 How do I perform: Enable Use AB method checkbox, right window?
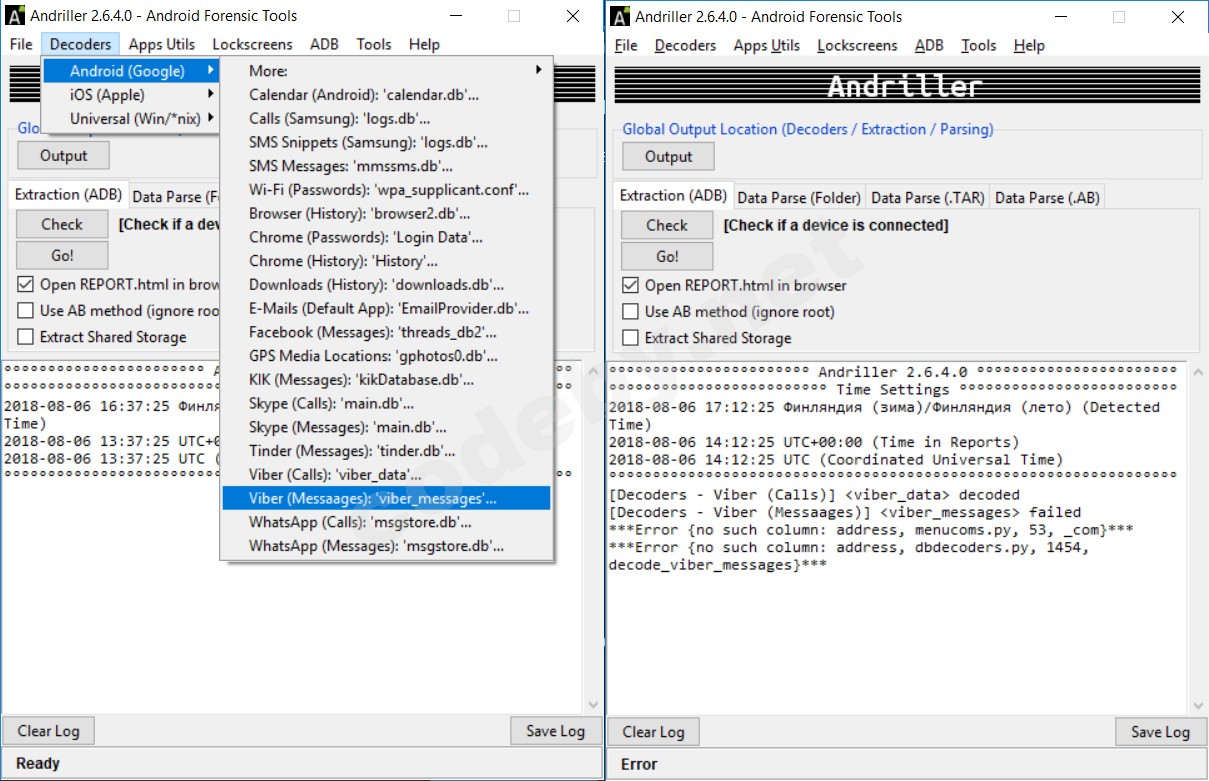pos(630,312)
